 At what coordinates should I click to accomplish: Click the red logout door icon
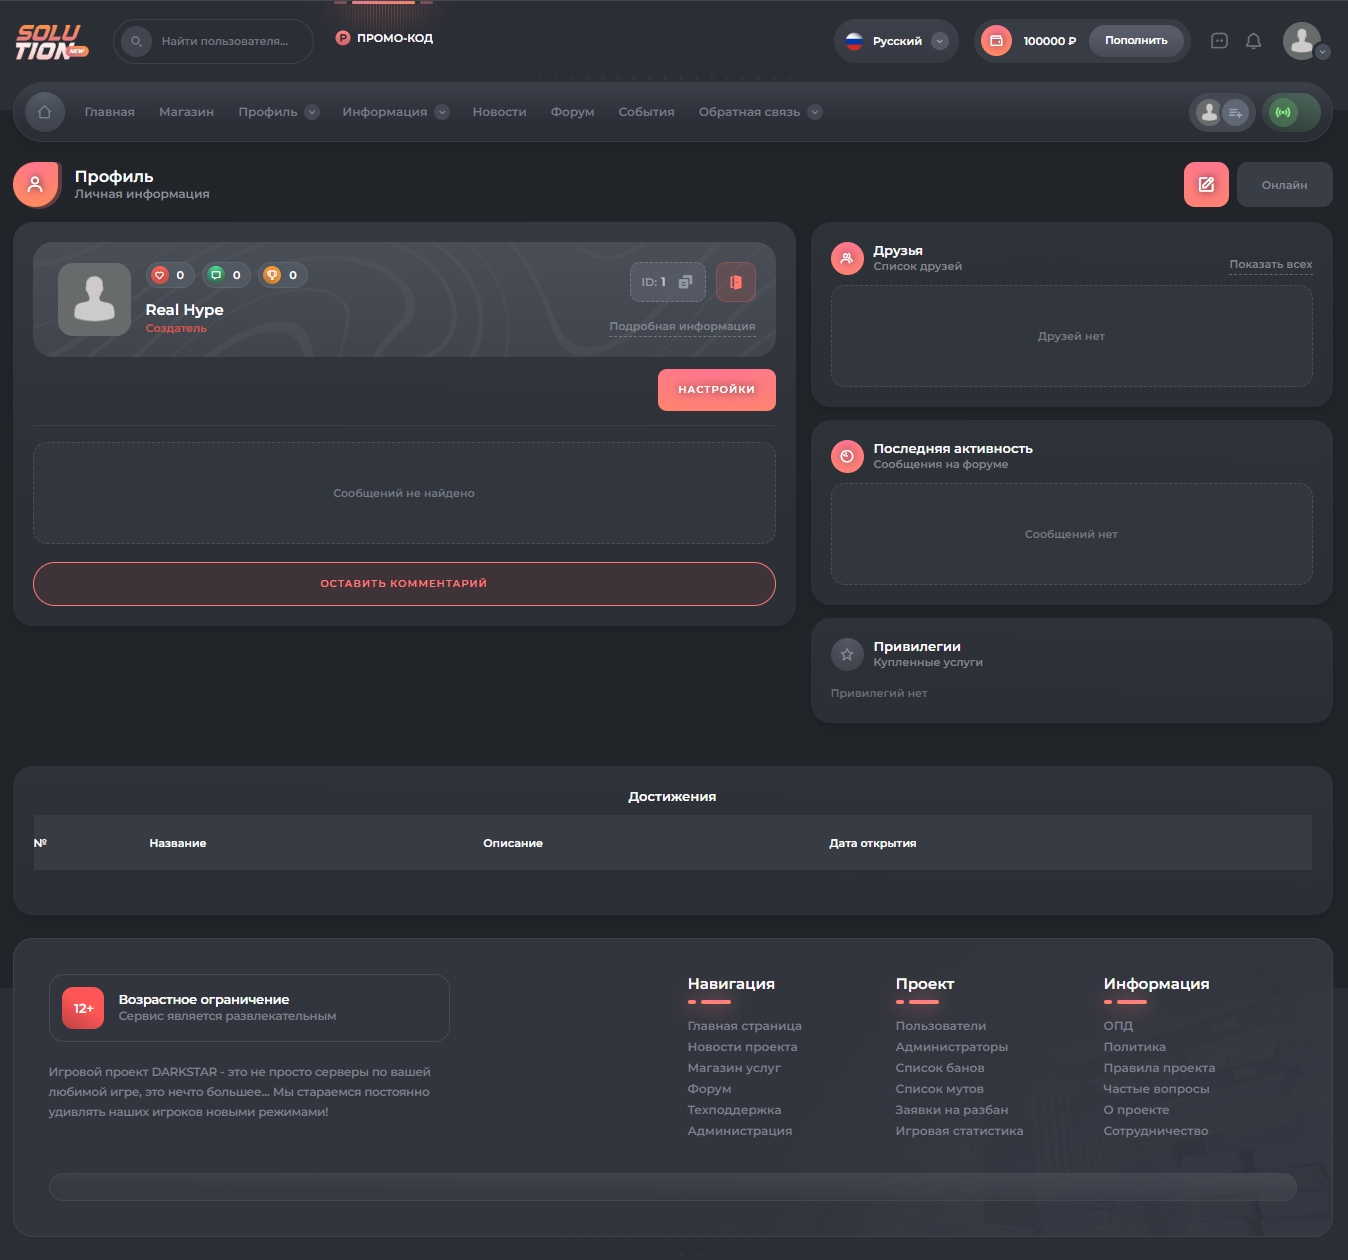735,282
